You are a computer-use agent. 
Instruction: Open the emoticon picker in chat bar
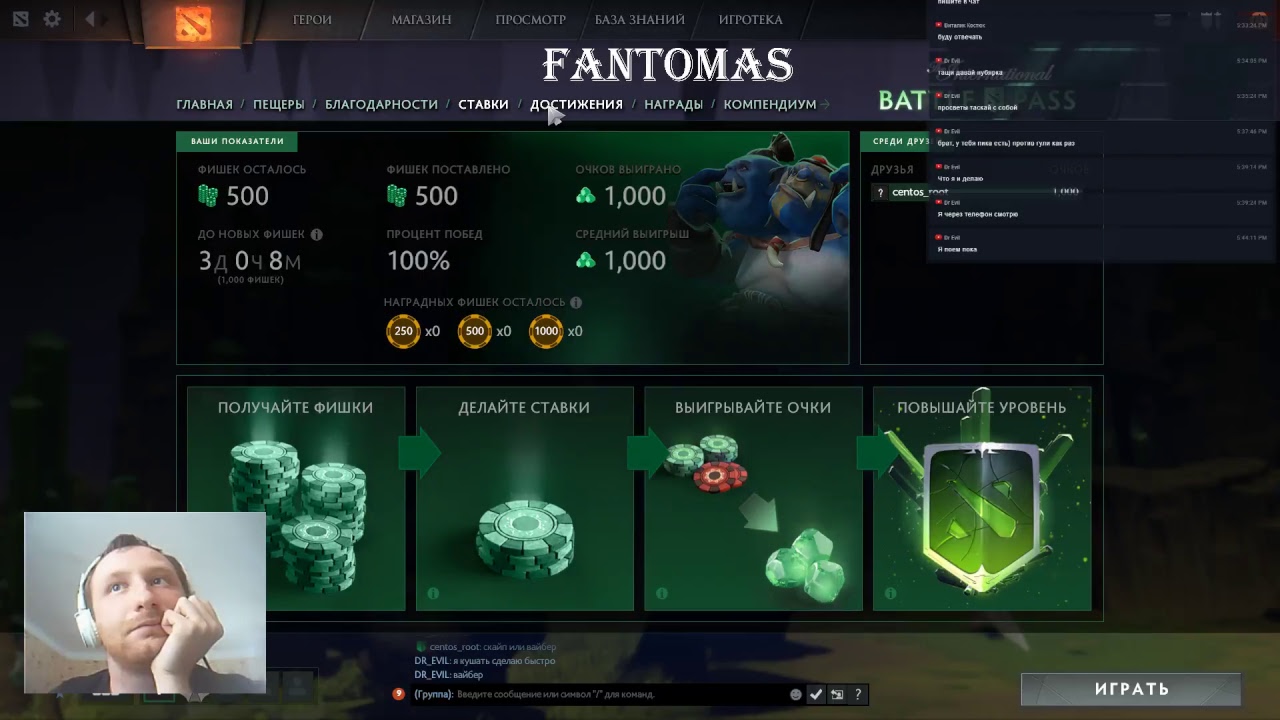coord(796,694)
